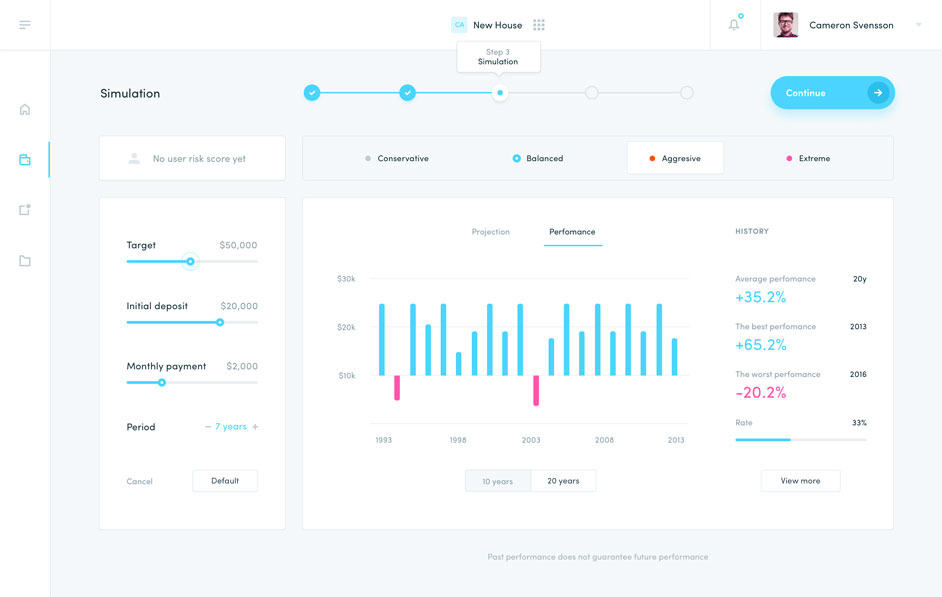Screen dimensions: 942x597
Task: Click the sidebar note icon with dot
Action: 25,210
